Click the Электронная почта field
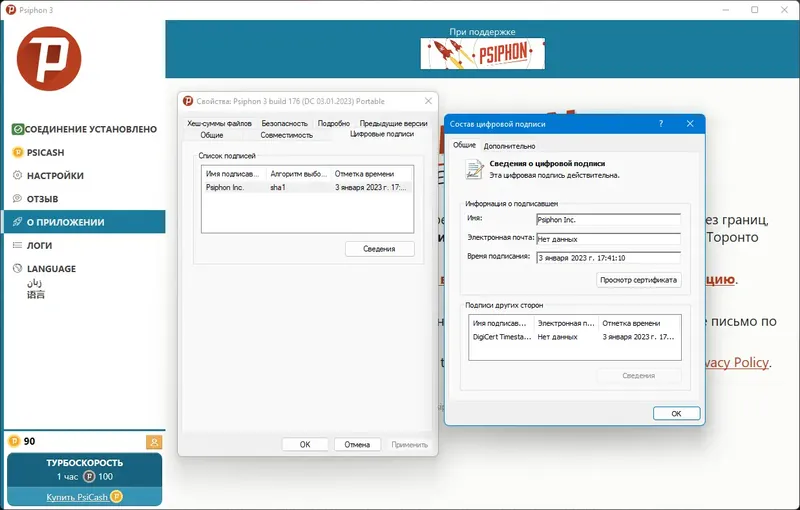This screenshot has width=800, height=510. [x=608, y=239]
